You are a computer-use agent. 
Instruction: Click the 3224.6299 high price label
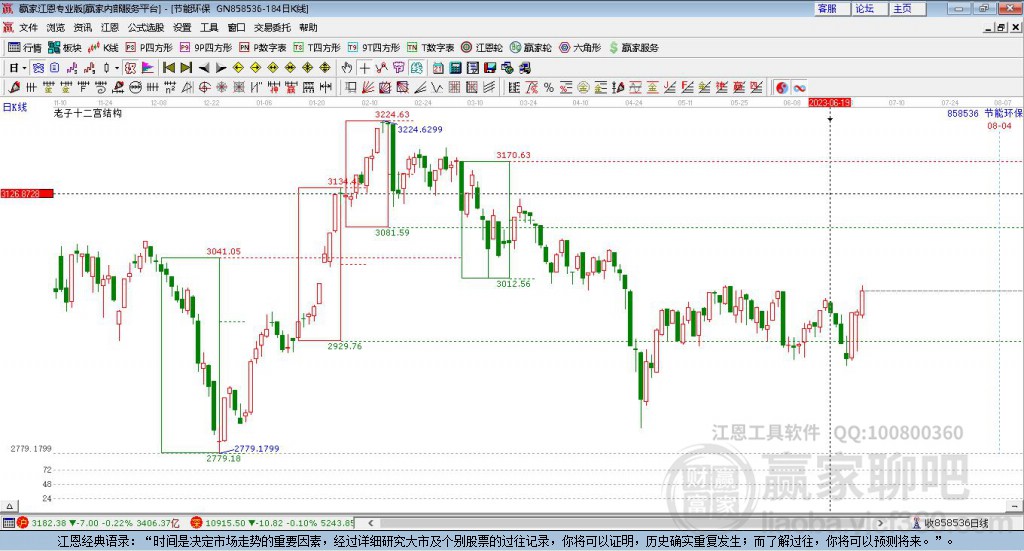420,129
